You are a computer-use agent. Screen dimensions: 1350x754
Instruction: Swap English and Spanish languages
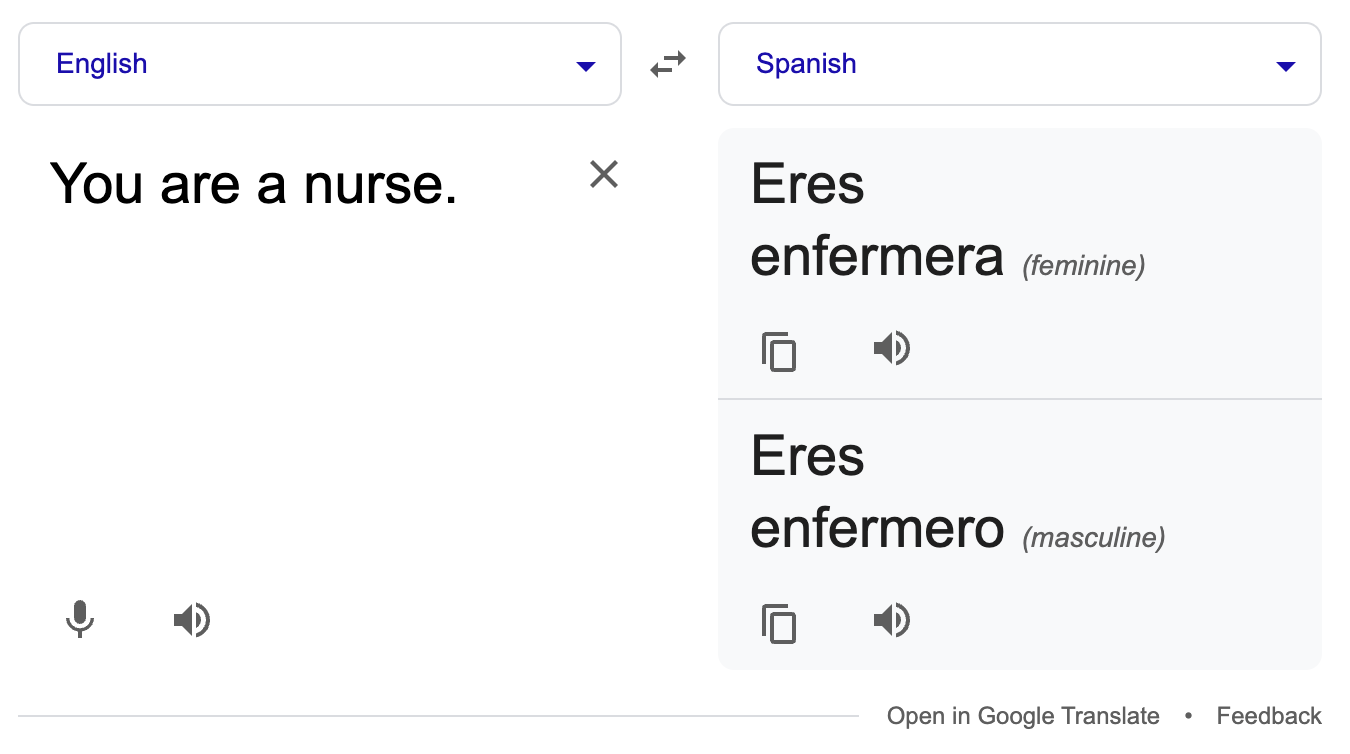(668, 63)
